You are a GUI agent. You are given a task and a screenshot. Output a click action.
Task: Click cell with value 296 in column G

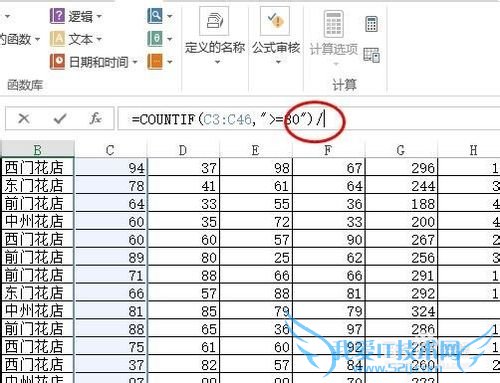coord(401,167)
